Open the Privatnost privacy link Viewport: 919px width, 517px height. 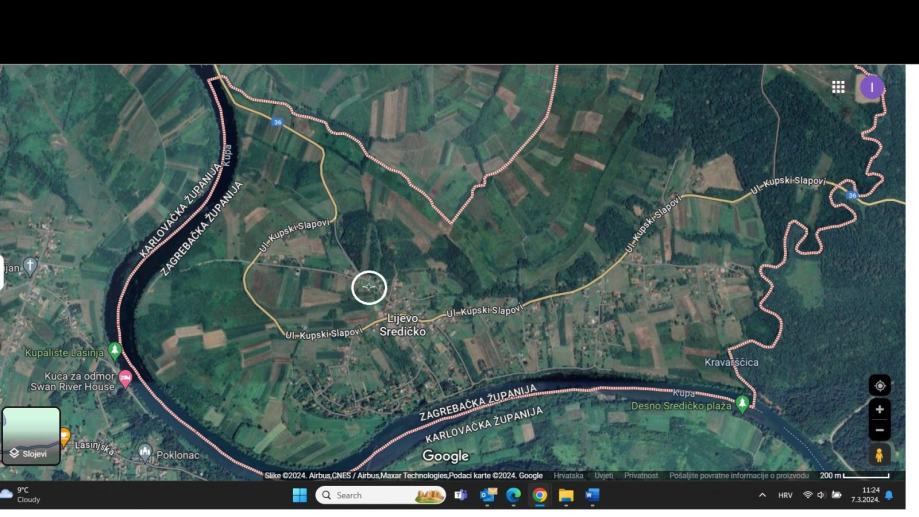pos(641,476)
